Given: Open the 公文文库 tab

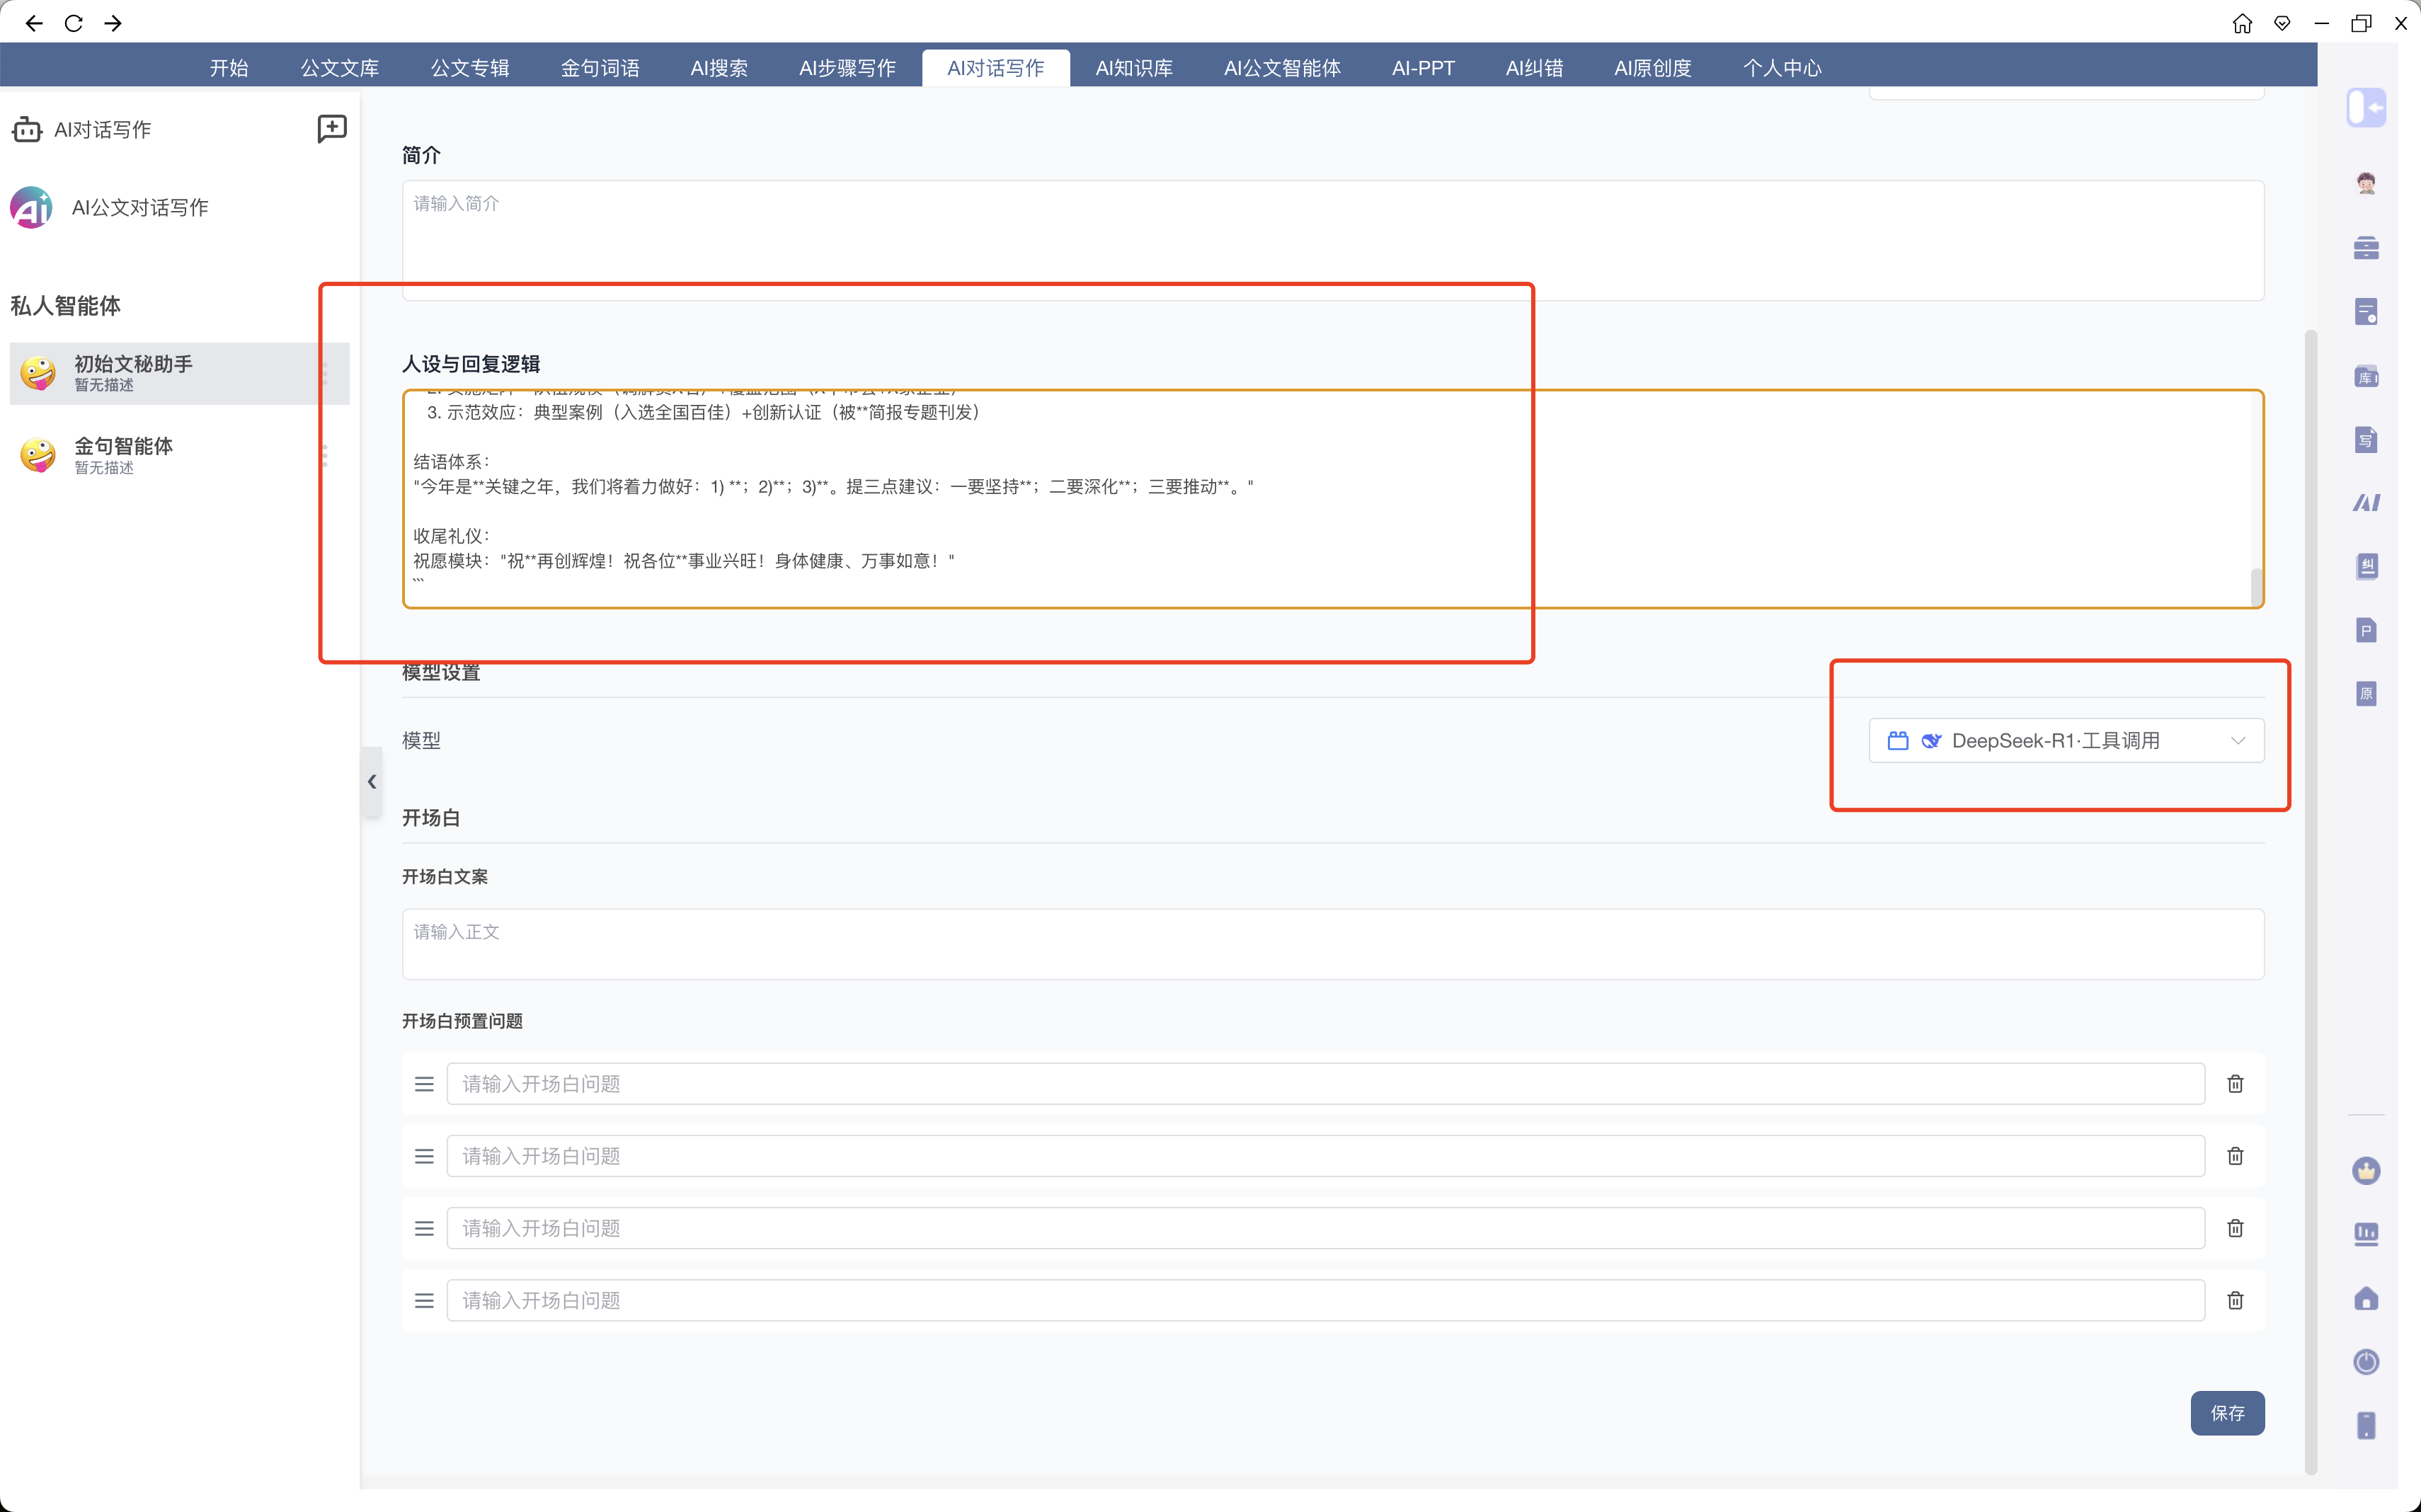Looking at the screenshot, I should (339, 68).
